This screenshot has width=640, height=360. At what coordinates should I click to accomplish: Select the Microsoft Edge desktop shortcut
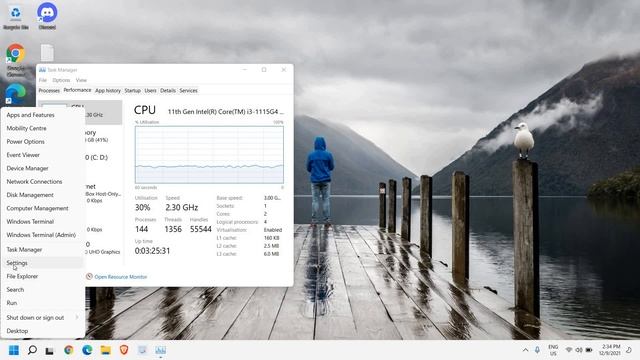(16, 95)
